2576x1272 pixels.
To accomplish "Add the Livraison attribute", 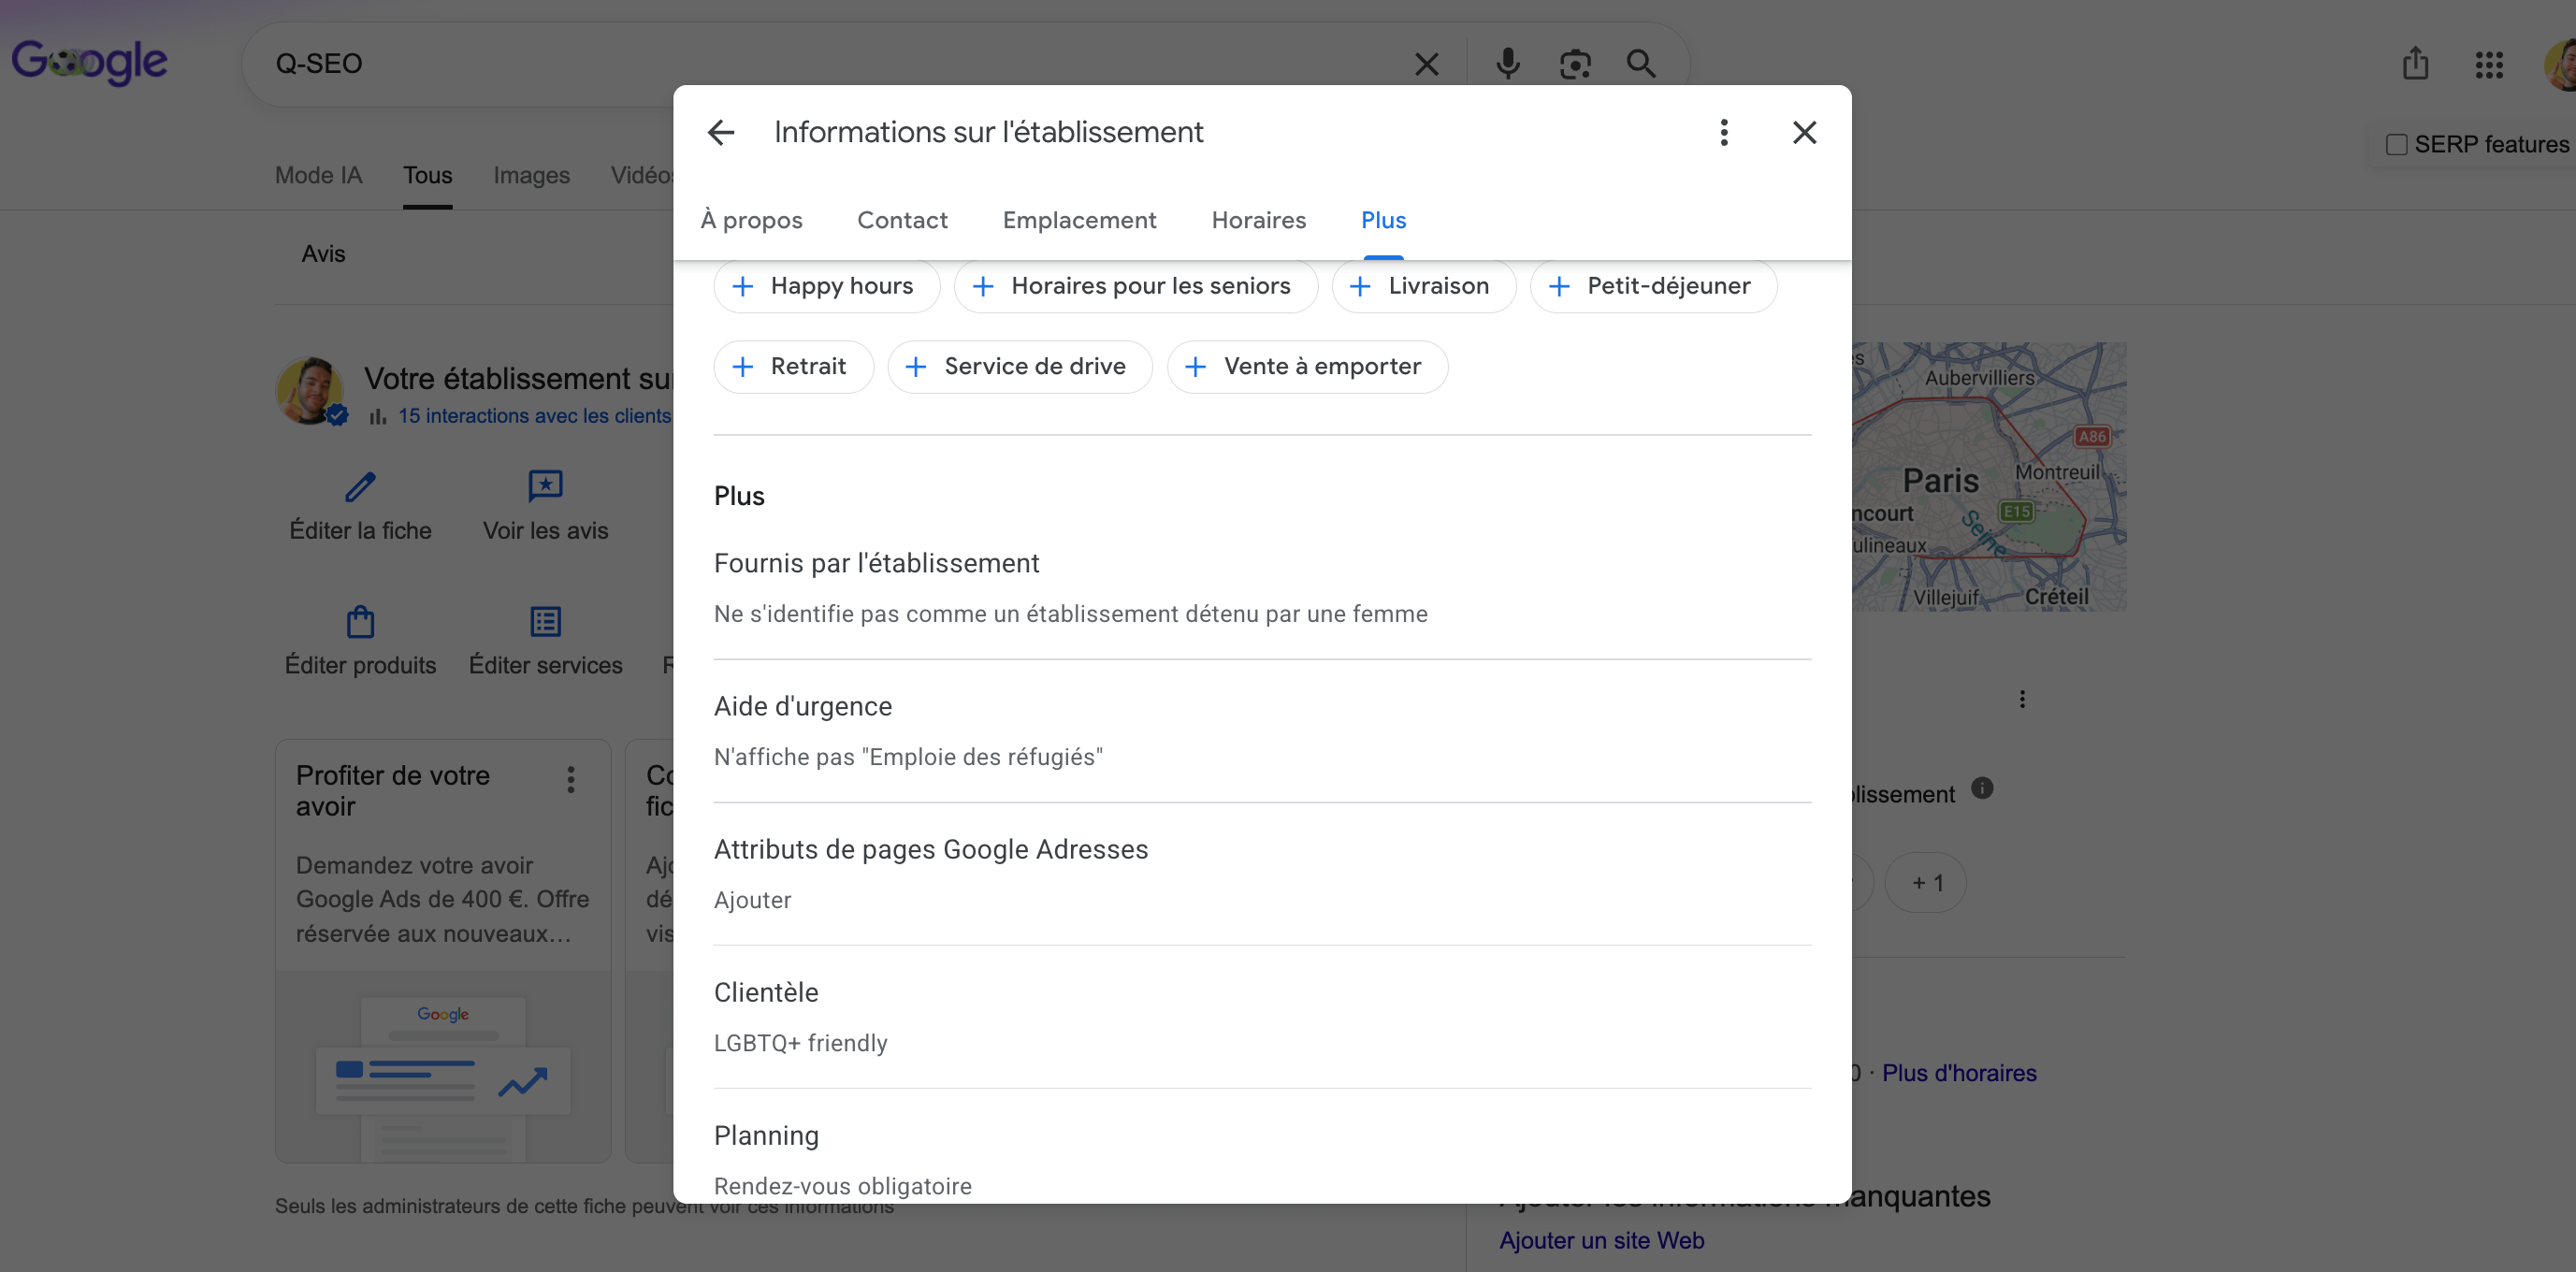I will (x=1423, y=286).
